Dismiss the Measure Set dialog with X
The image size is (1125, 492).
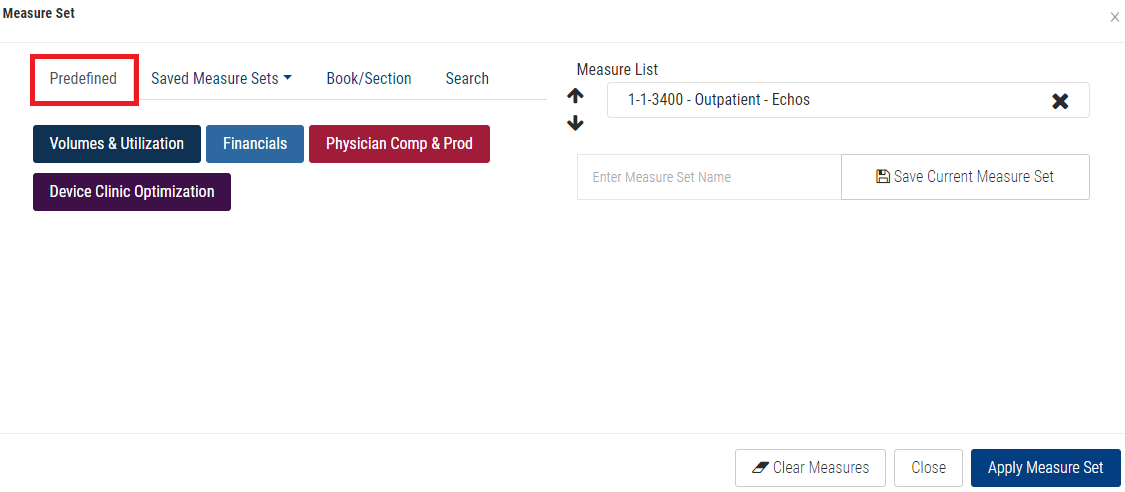click(1114, 17)
